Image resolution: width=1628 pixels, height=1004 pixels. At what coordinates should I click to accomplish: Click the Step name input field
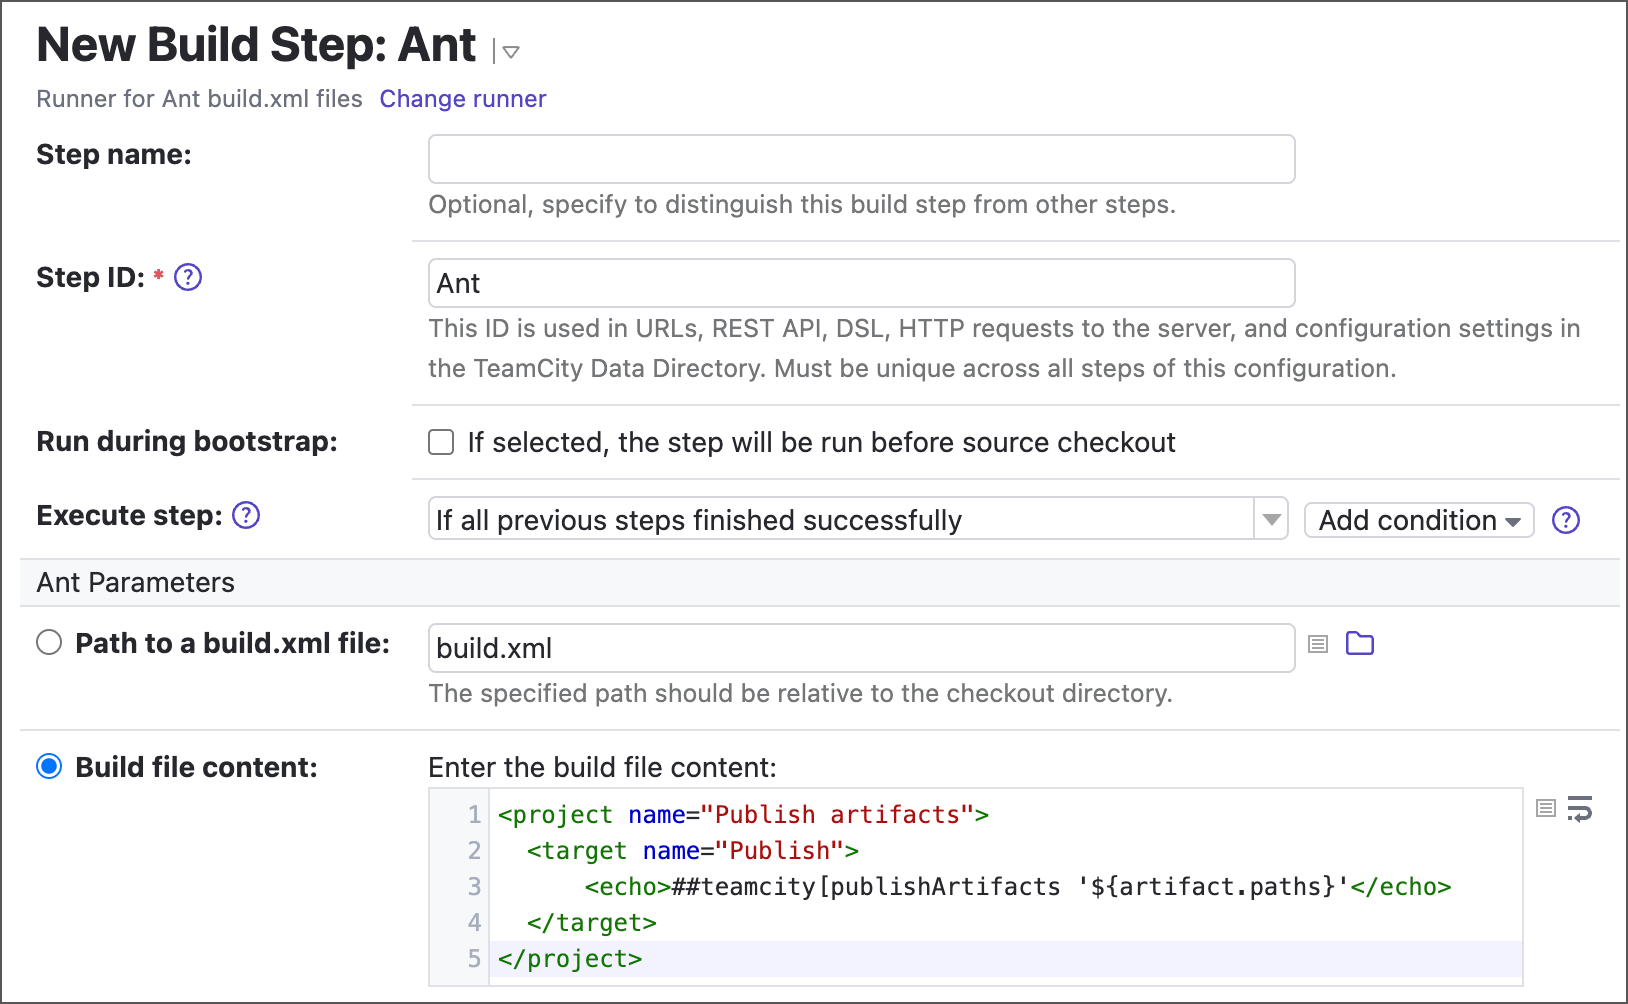860,158
